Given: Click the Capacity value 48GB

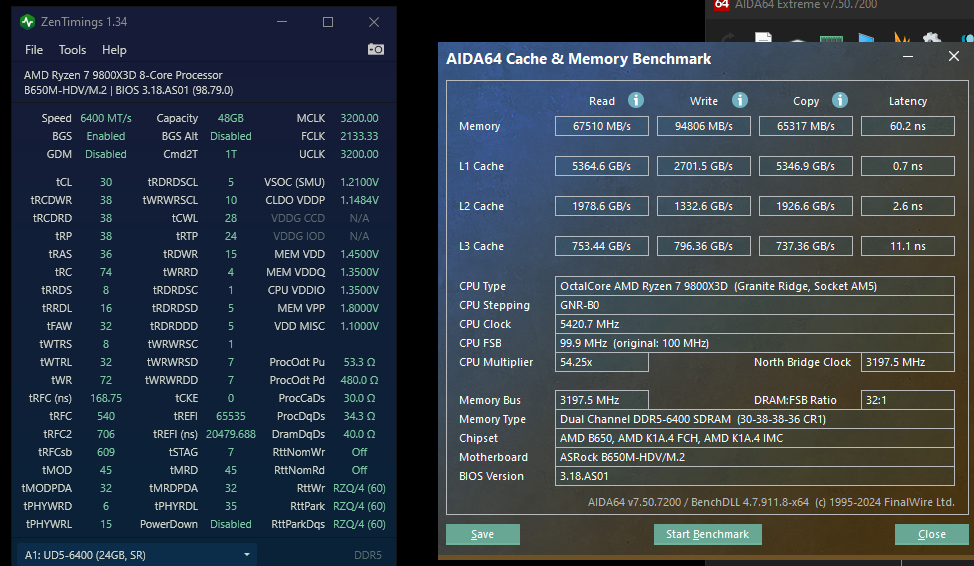Looking at the screenshot, I should [x=230, y=118].
